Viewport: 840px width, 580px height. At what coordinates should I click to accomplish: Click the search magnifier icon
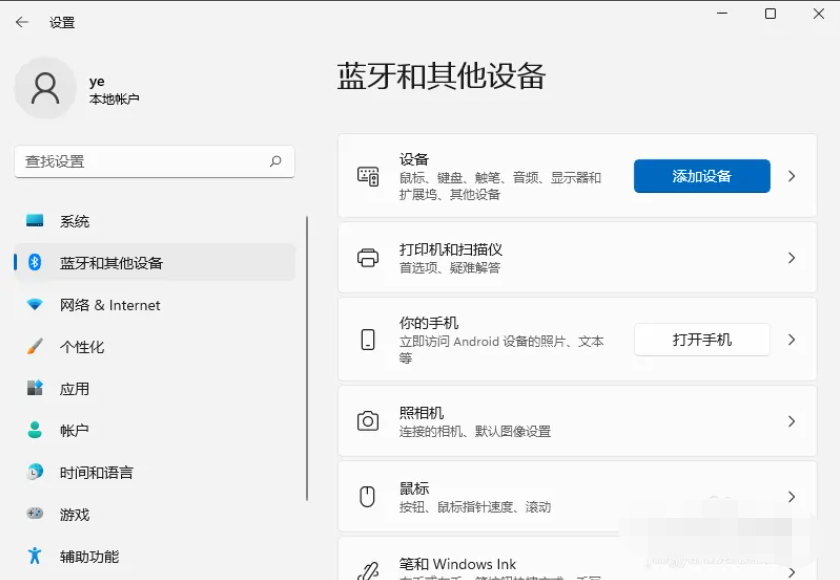(275, 161)
